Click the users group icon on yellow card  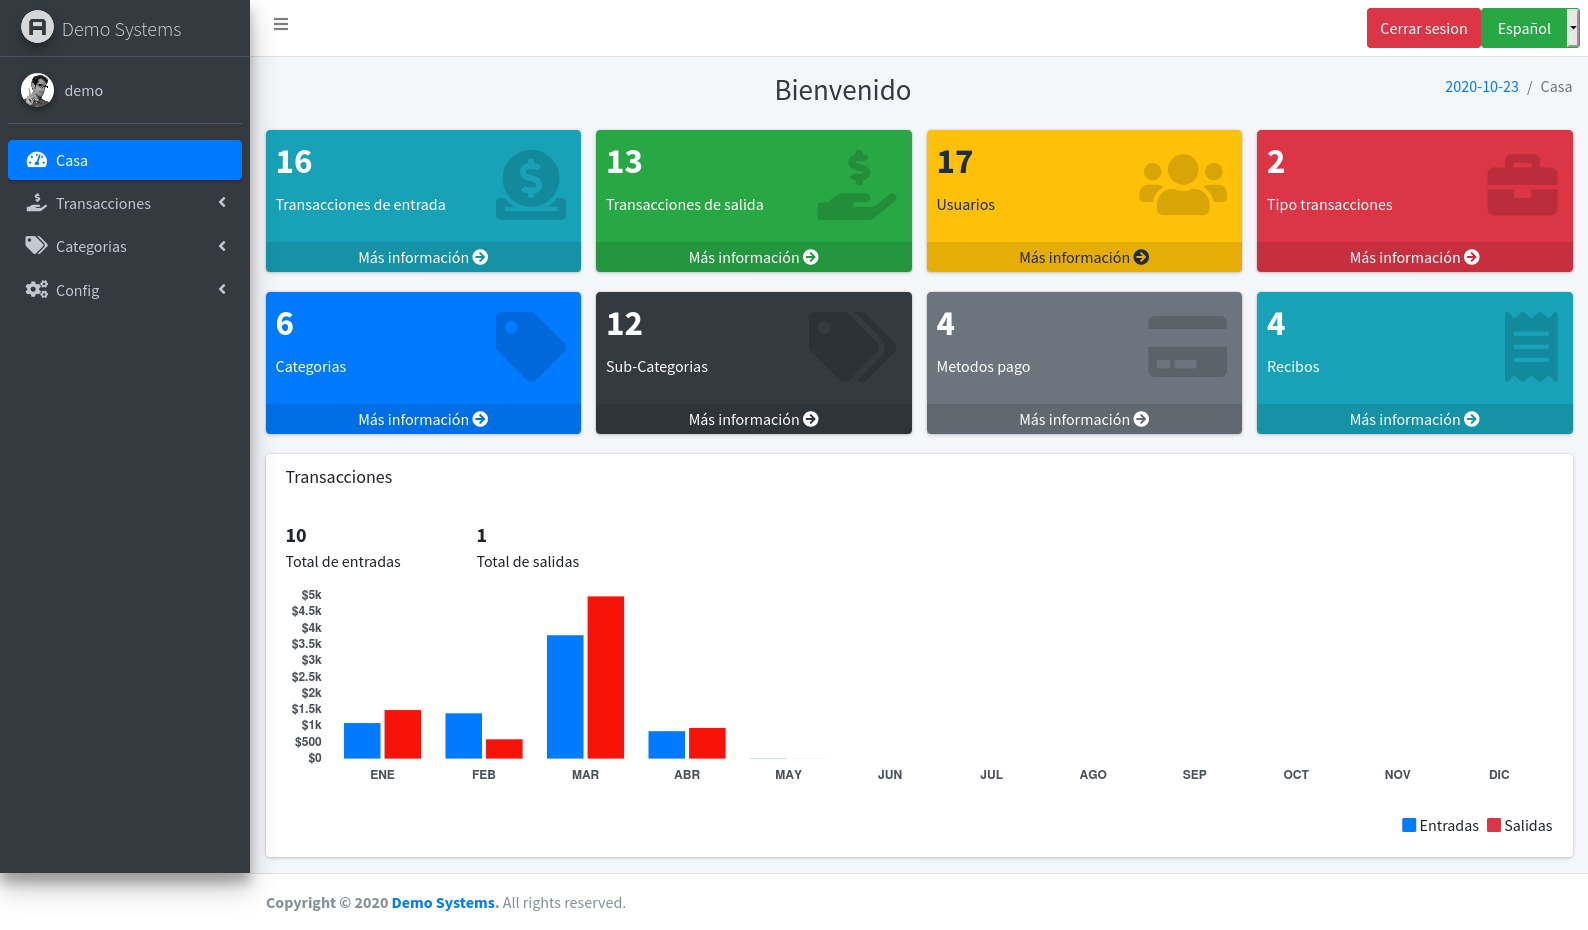point(1183,185)
